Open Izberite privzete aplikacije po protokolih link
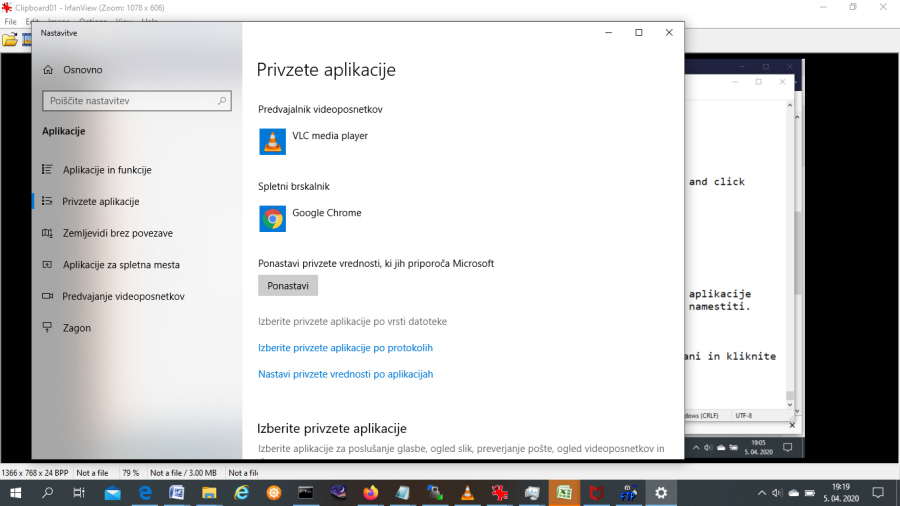This screenshot has height=506, width=900. 345,348
